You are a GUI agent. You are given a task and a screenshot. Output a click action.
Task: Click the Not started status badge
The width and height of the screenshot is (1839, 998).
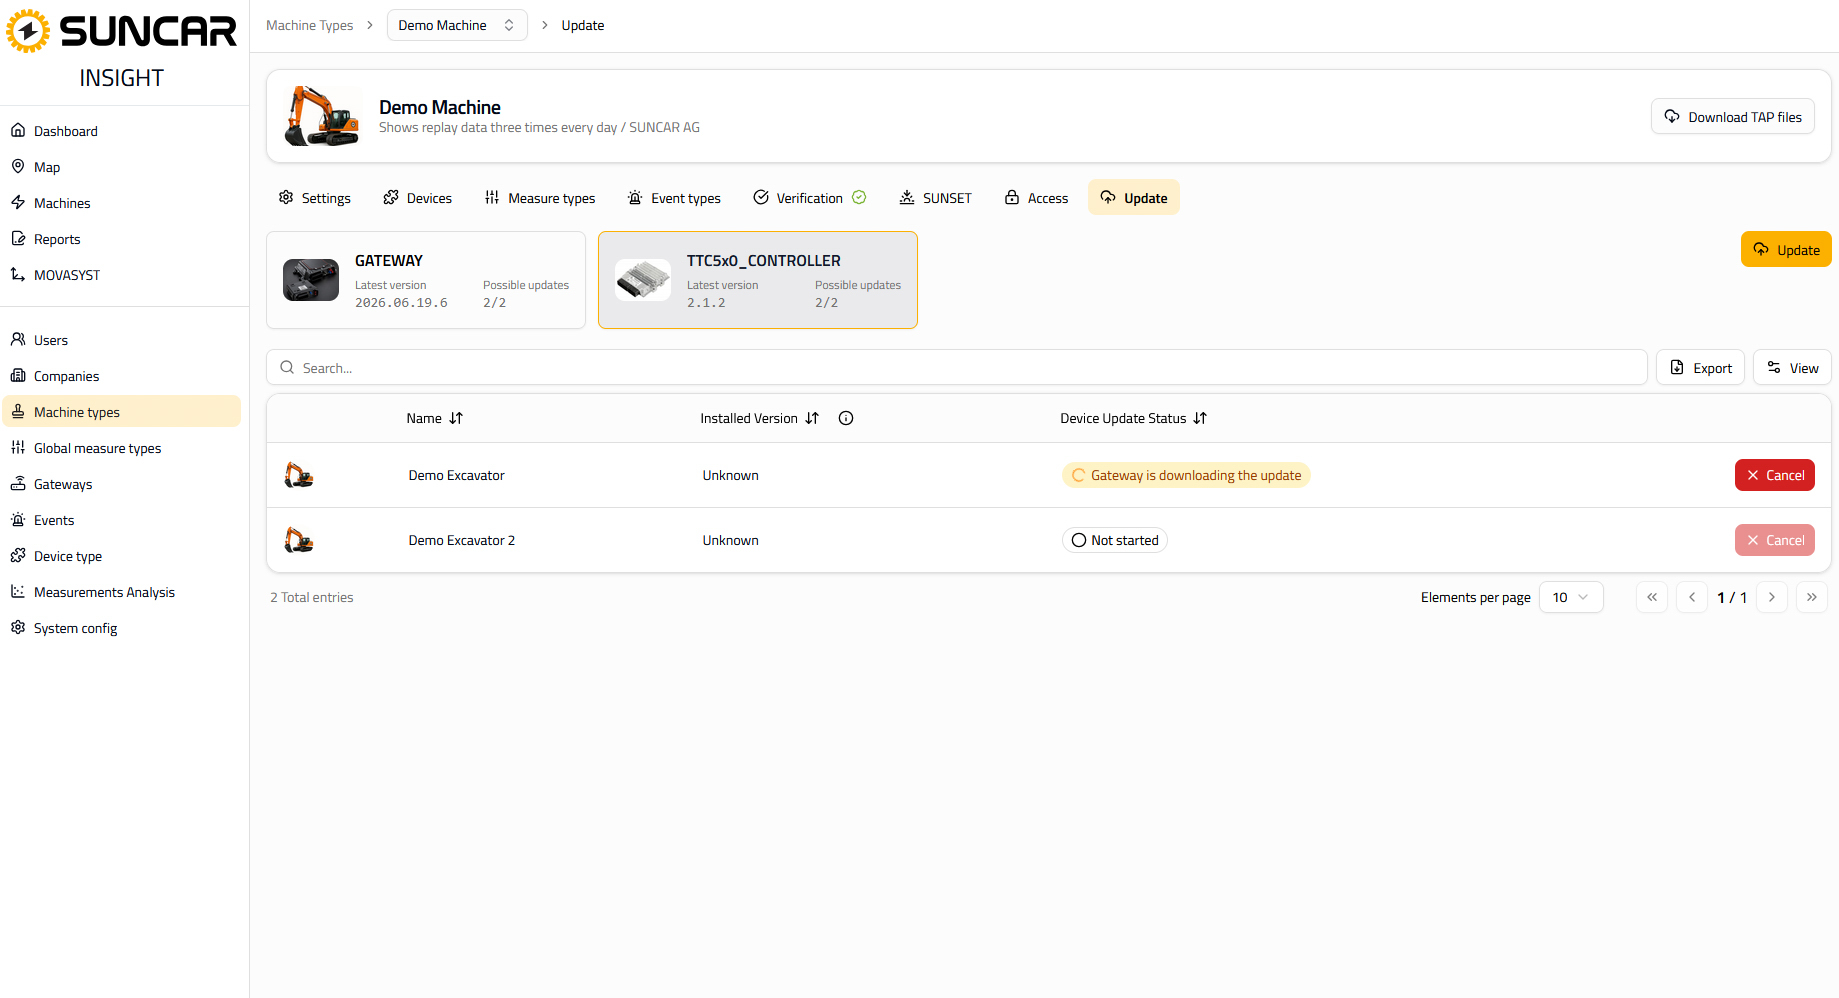click(1115, 540)
